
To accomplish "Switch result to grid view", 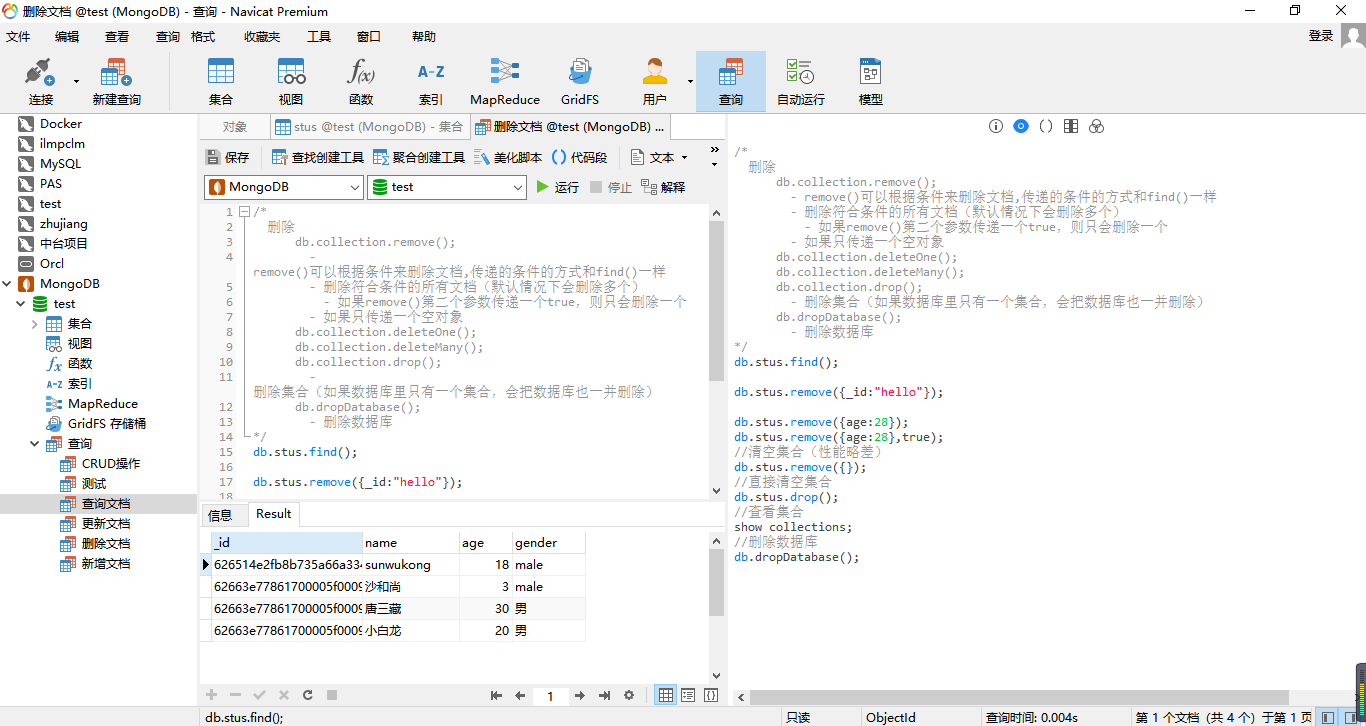I will pos(666,695).
